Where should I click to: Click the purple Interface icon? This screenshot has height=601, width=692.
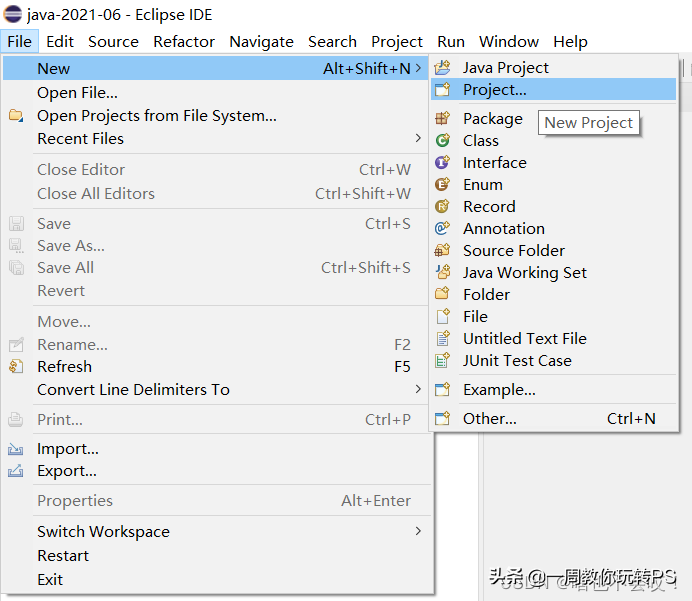click(x=442, y=162)
